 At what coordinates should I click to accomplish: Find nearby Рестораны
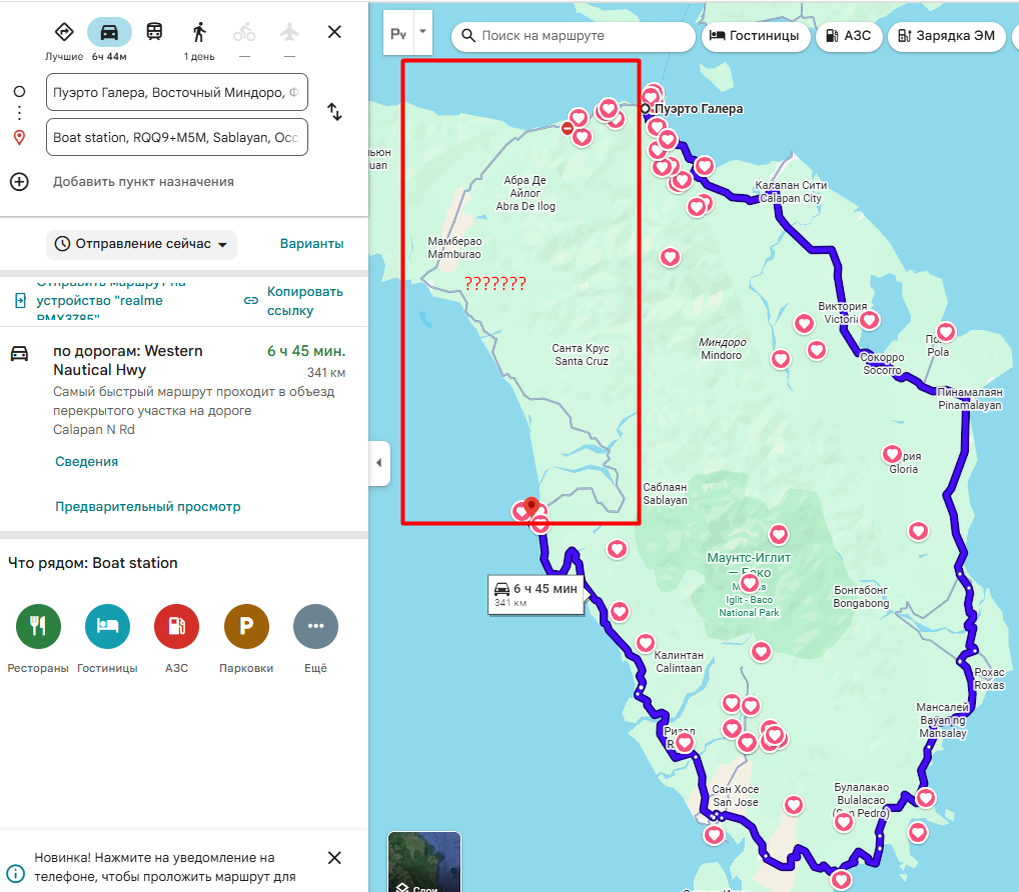(x=38, y=639)
